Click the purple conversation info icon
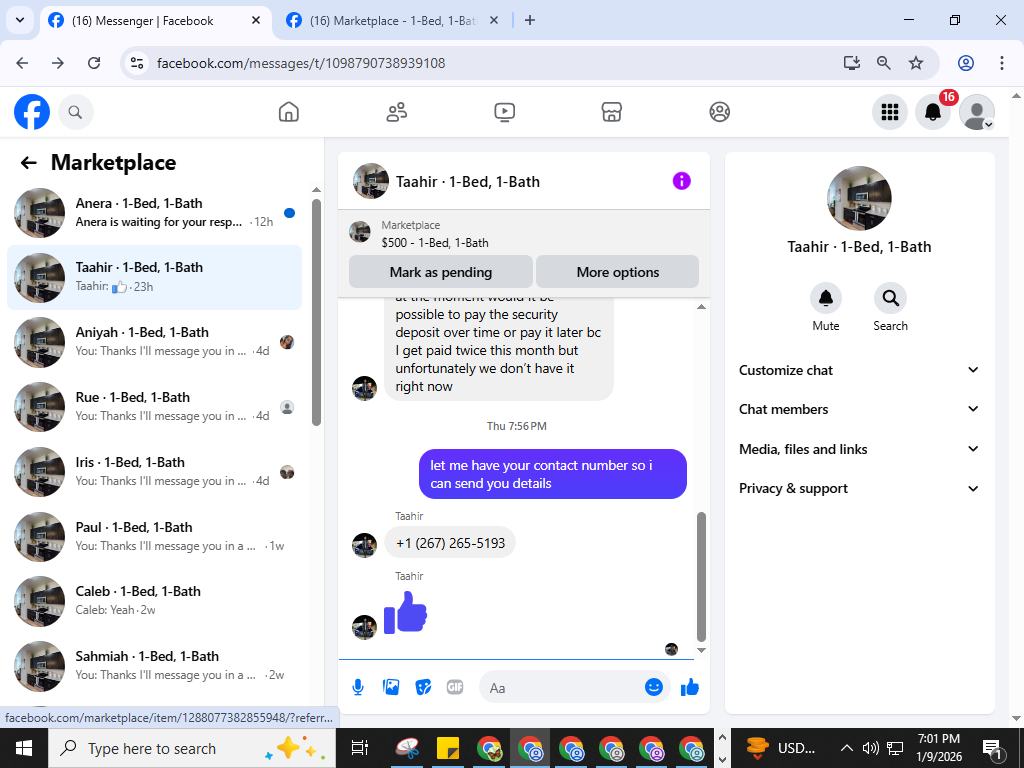This screenshot has width=1024, height=768. coord(681,181)
